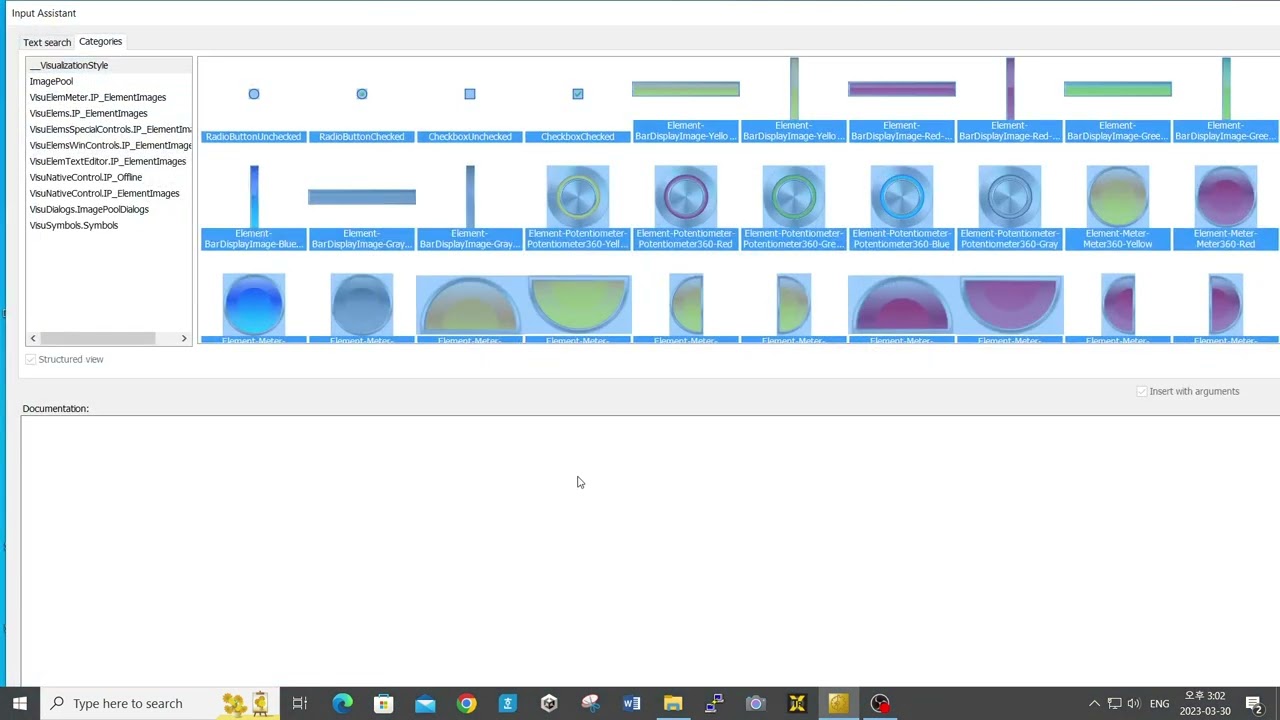This screenshot has height=720, width=1280.
Task: Select the horizontal green BarDisplayImage
Action: (1118, 89)
